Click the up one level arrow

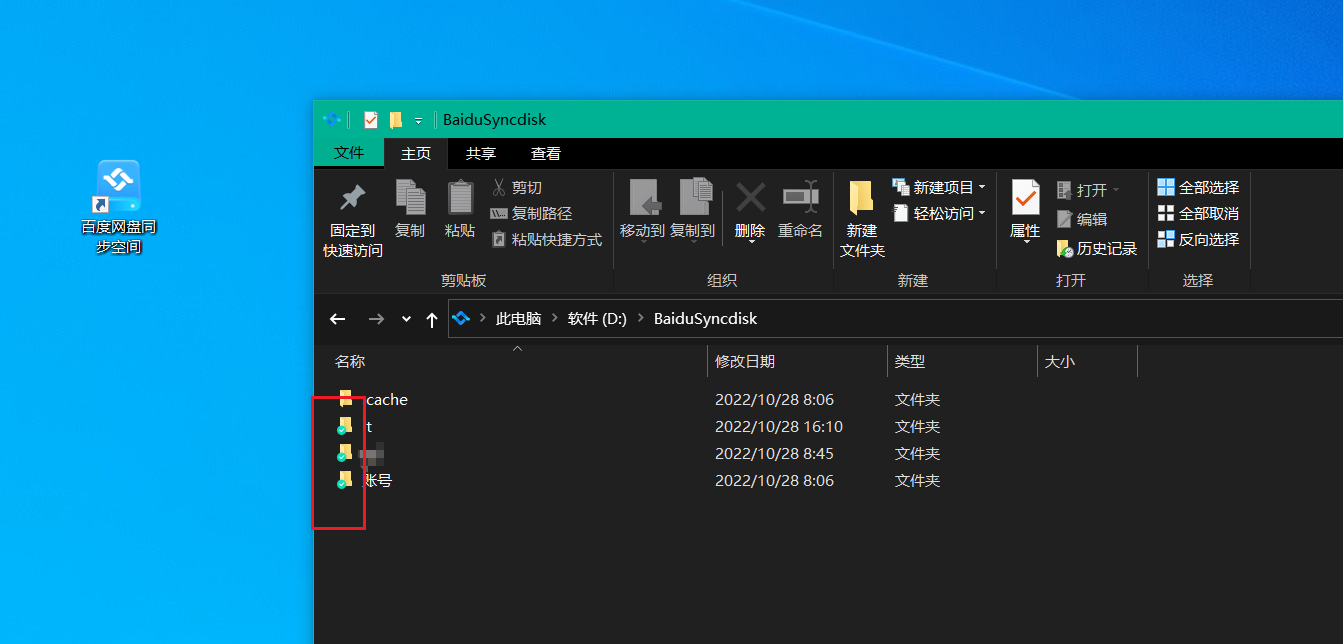(432, 319)
